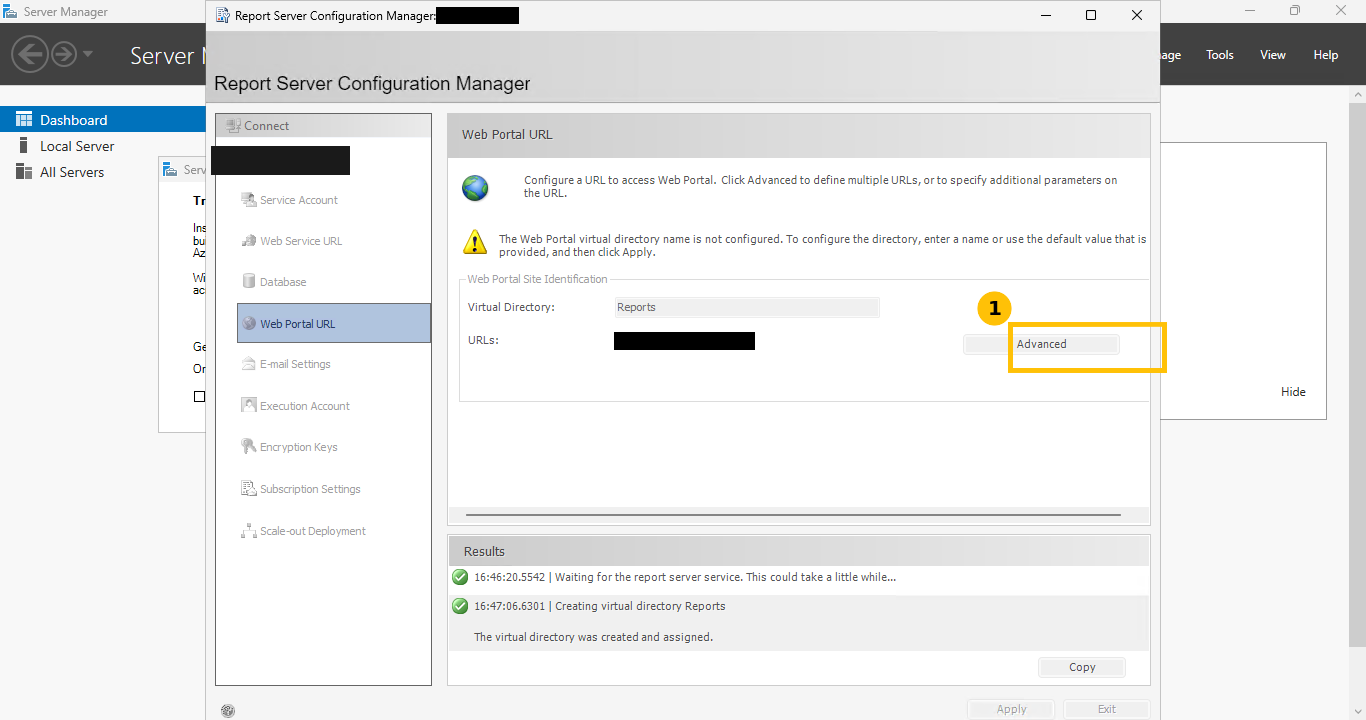The width and height of the screenshot is (1366, 720).
Task: Select Dashboard in Server Manager sidebar
Action: click(x=103, y=120)
